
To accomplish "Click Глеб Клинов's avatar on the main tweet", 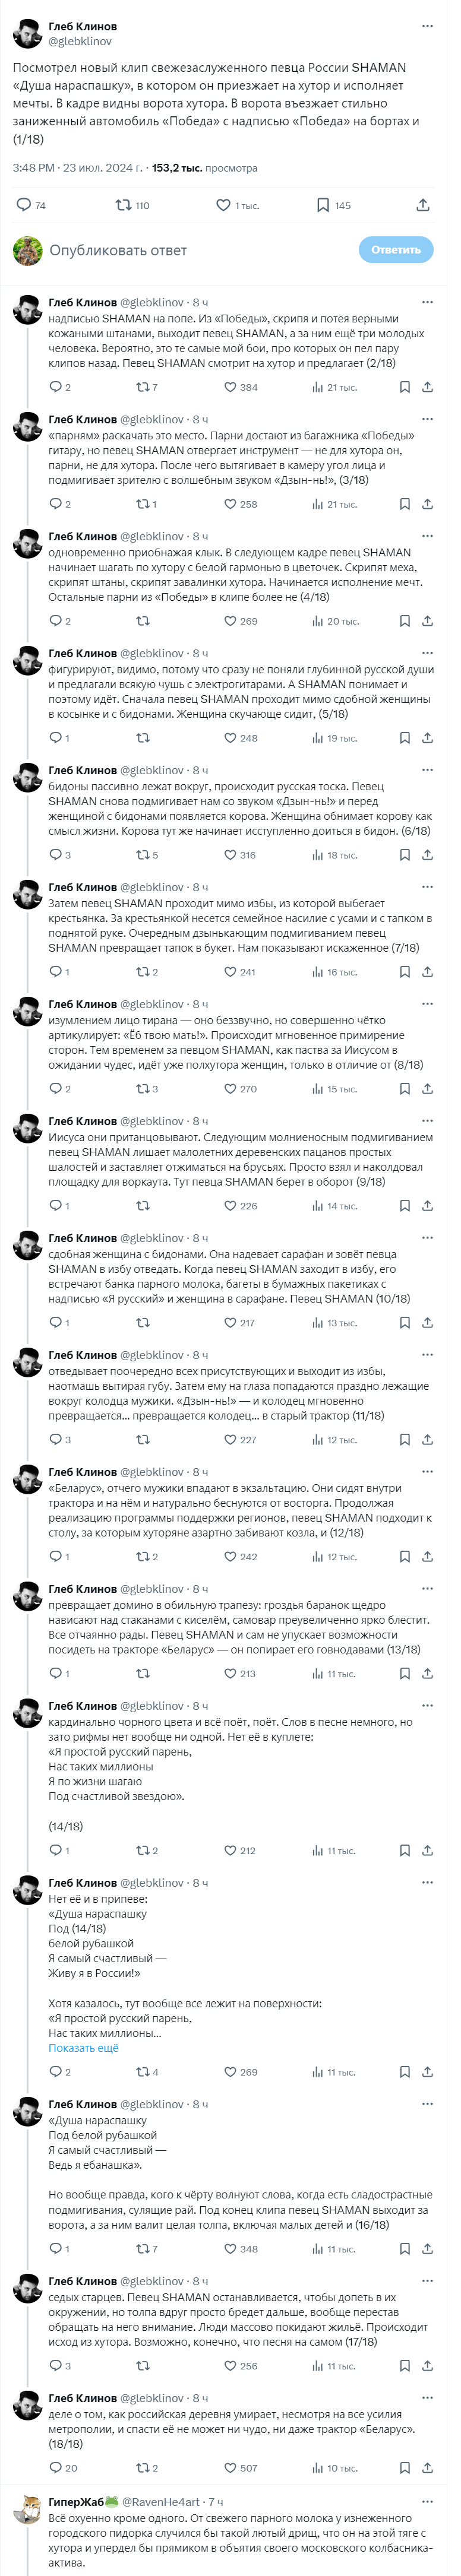I will pyautogui.click(x=27, y=34).
